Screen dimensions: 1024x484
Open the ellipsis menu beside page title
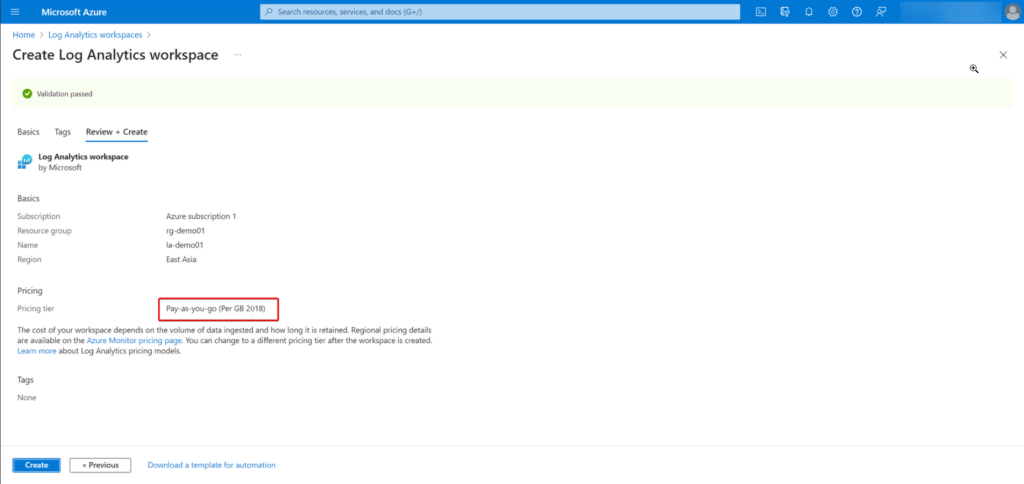pyautogui.click(x=238, y=55)
